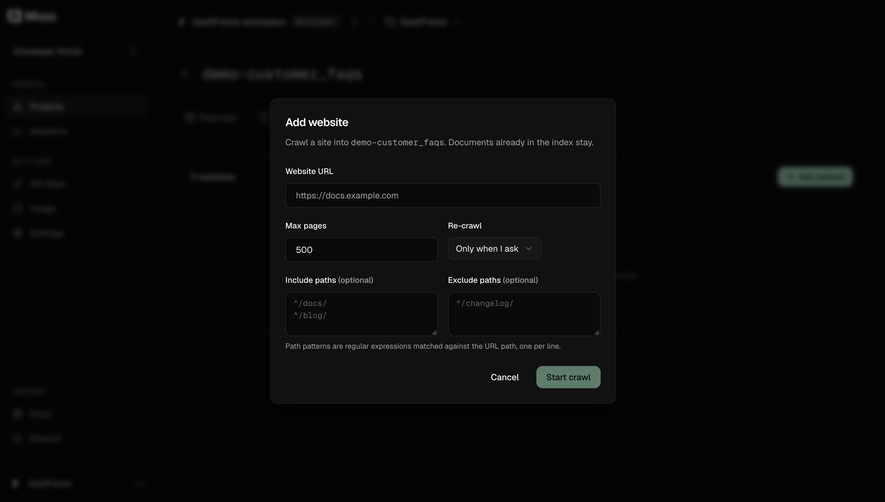Image resolution: width=885 pixels, height=502 pixels.
Task: Click the 'Include paths (optional)' label
Action: click(x=329, y=280)
